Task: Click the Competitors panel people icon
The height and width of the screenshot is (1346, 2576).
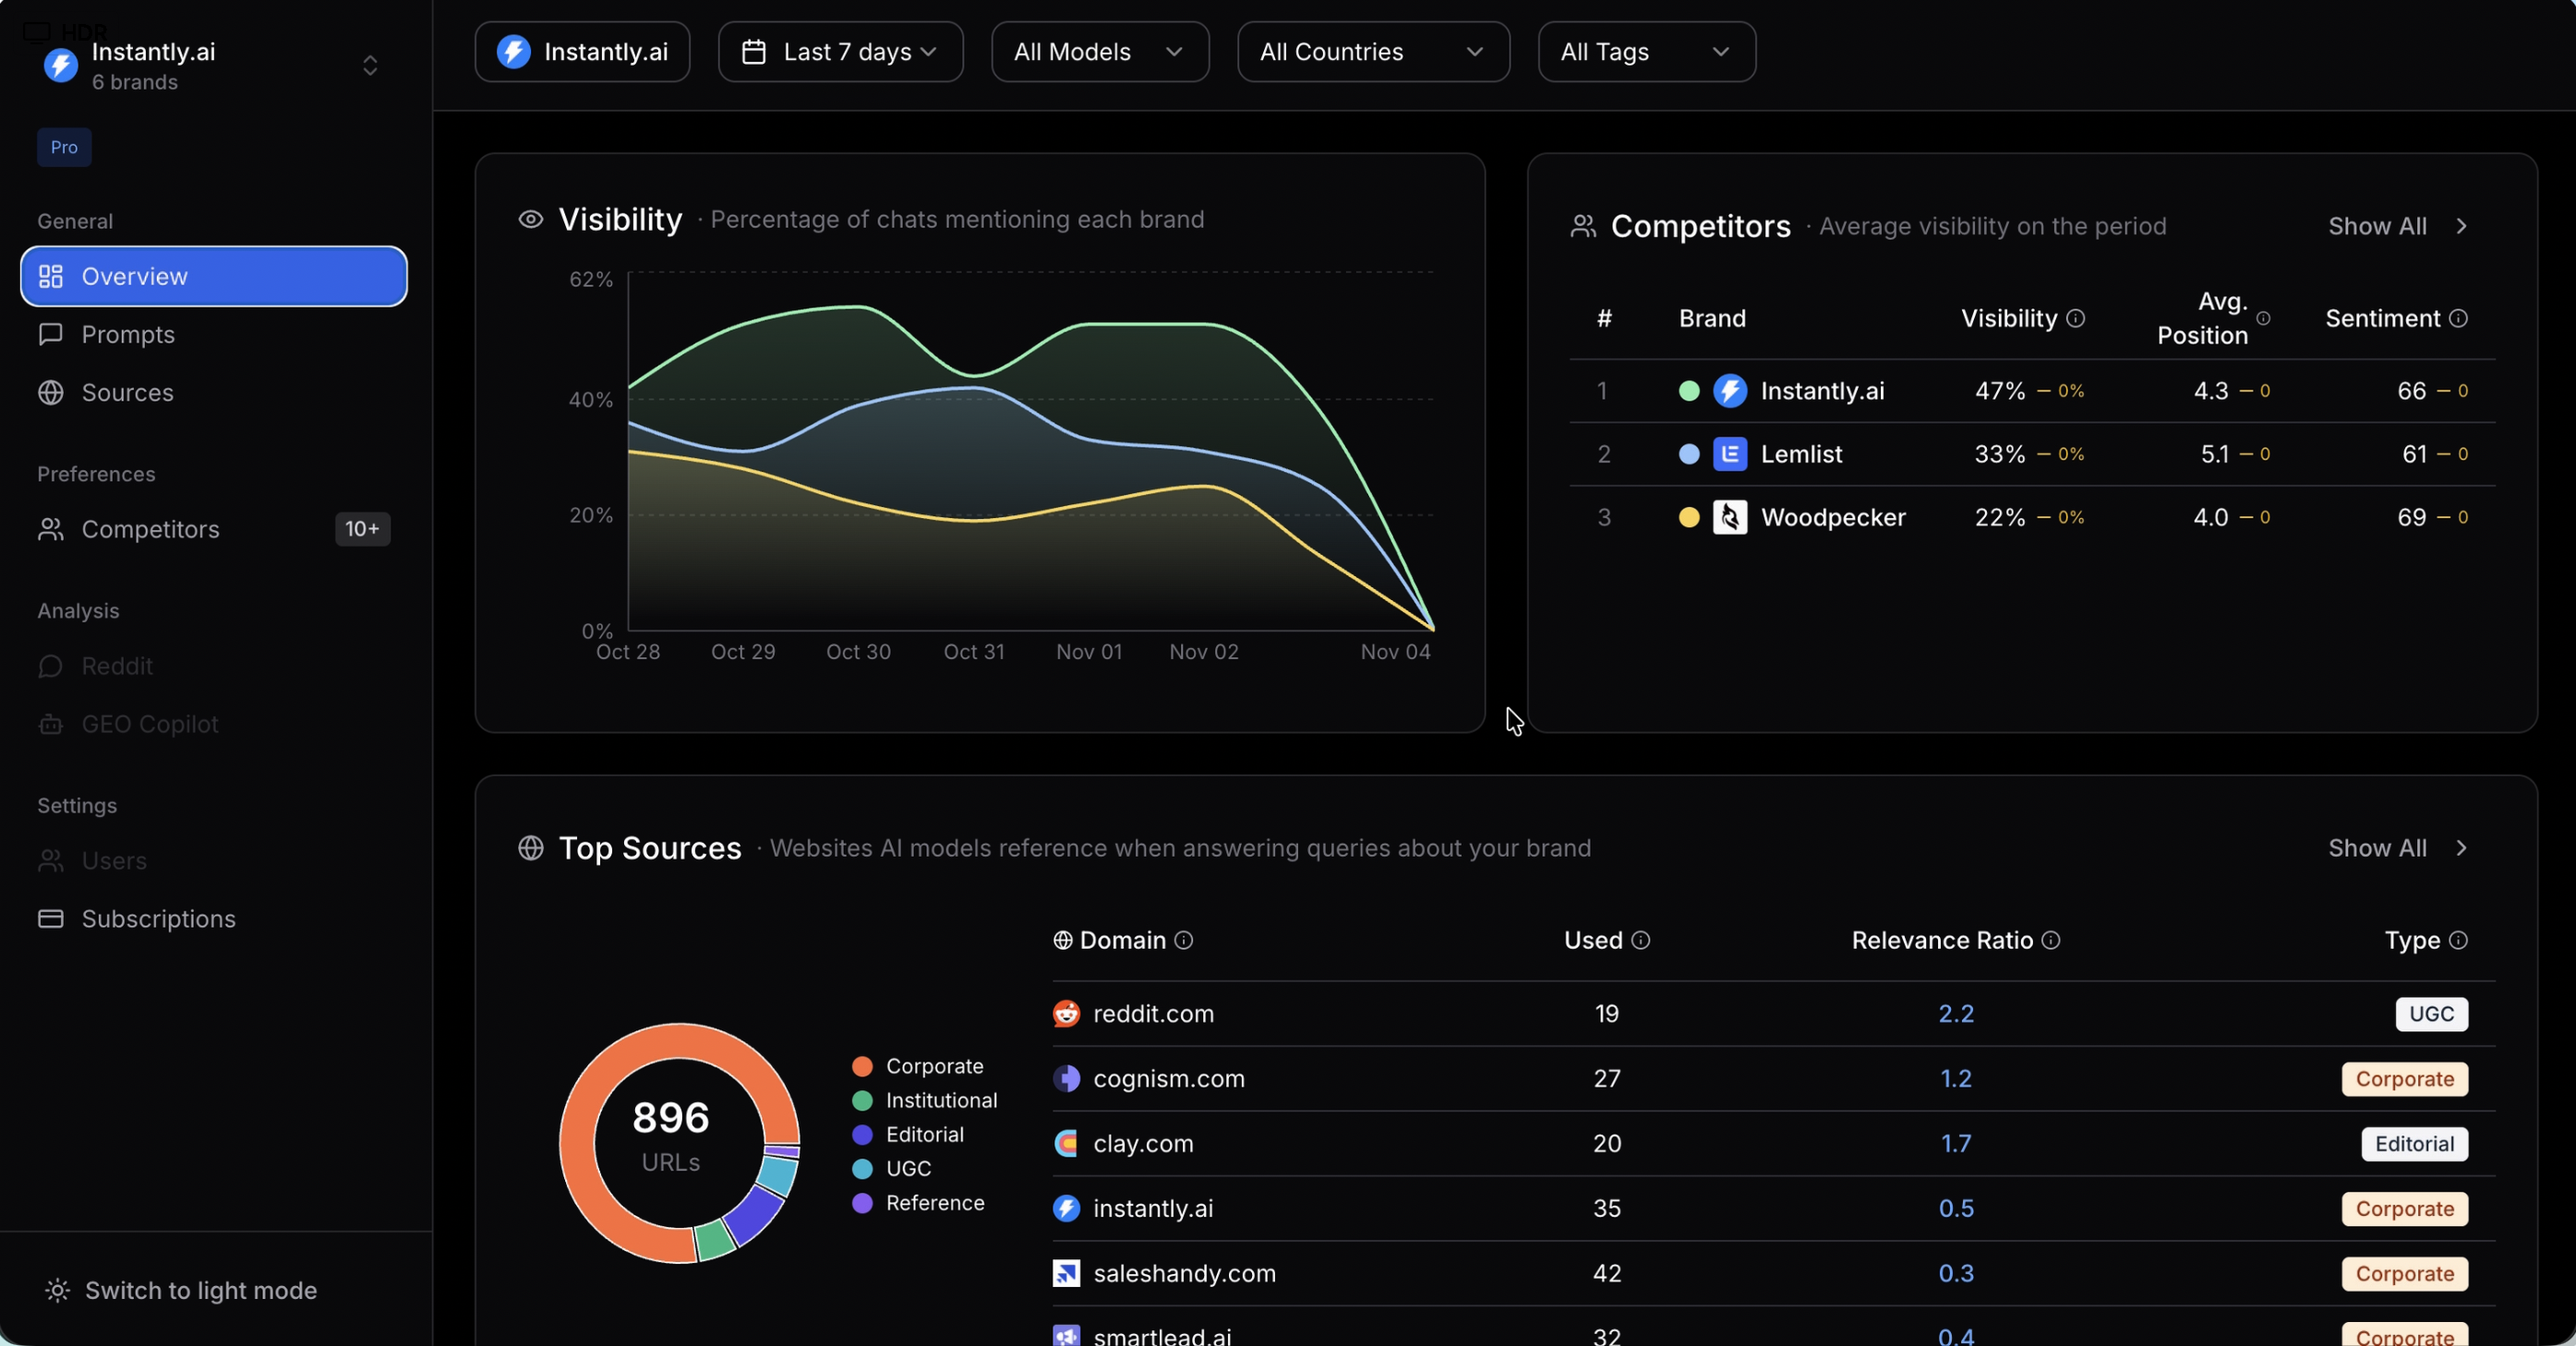Action: point(1583,226)
